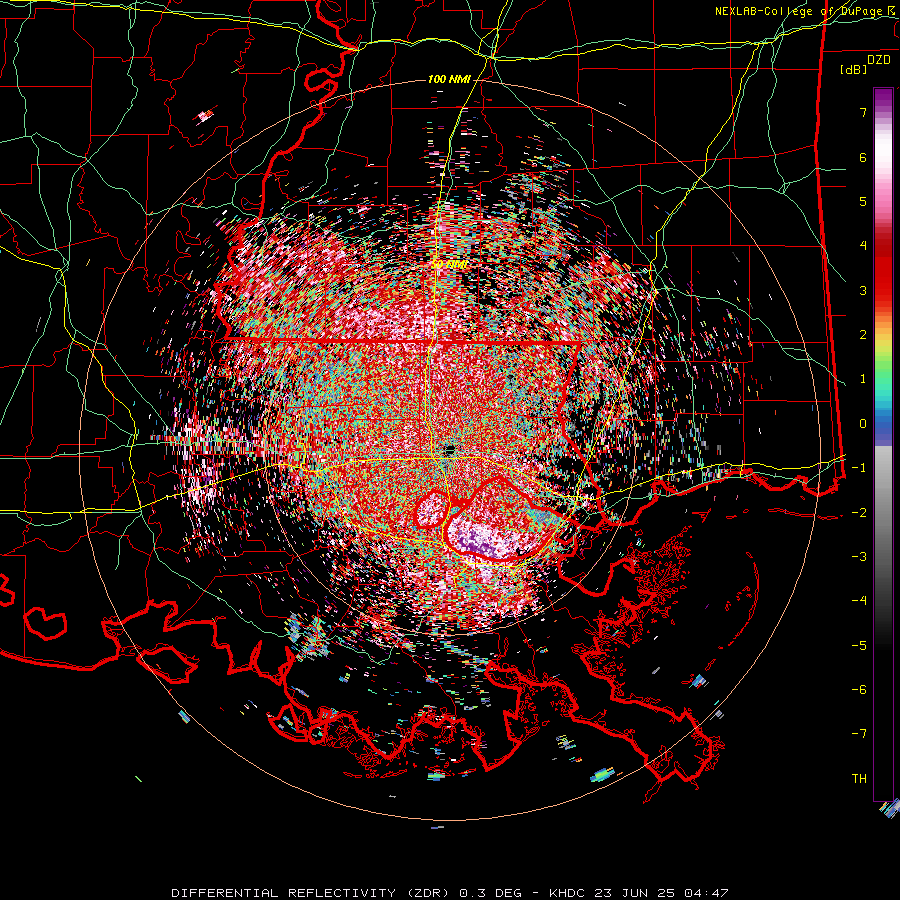Click the TH threshold label on the scale
Viewport: 900px width, 900px height.
click(x=859, y=778)
